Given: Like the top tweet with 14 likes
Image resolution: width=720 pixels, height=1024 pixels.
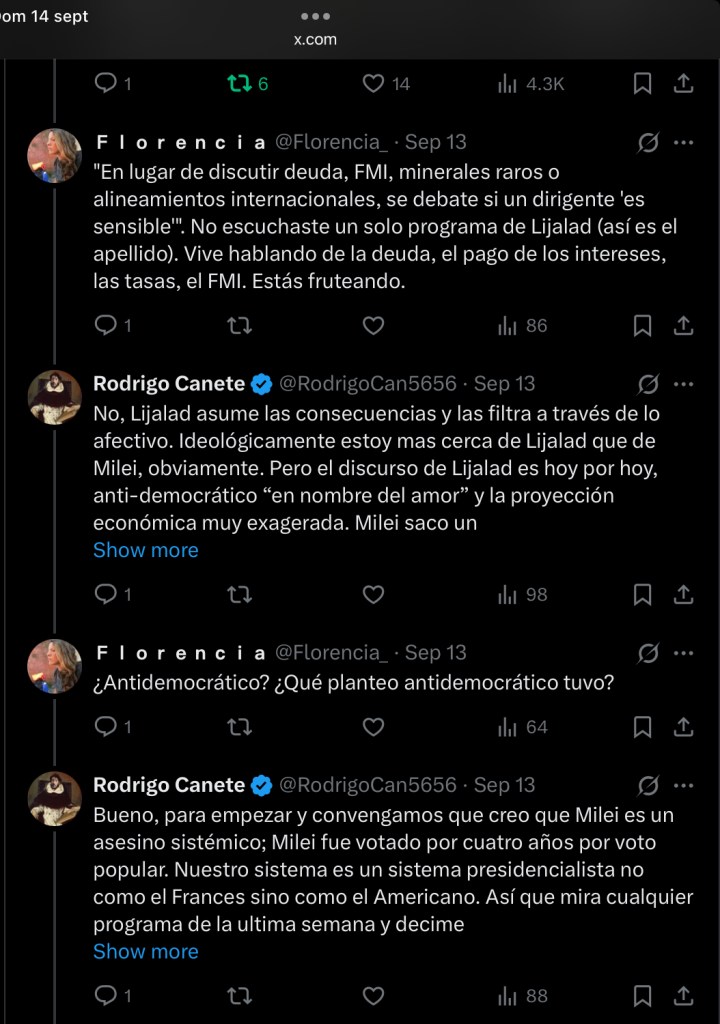Looking at the screenshot, I should pyautogui.click(x=373, y=84).
